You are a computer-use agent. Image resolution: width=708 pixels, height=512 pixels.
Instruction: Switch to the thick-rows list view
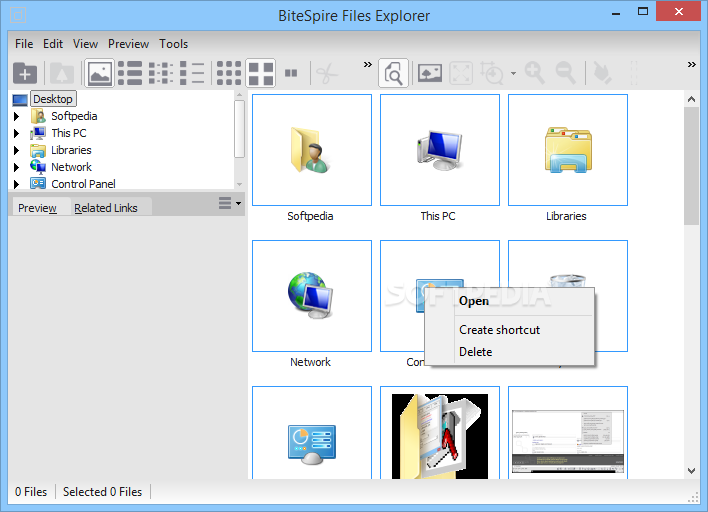(x=130, y=73)
